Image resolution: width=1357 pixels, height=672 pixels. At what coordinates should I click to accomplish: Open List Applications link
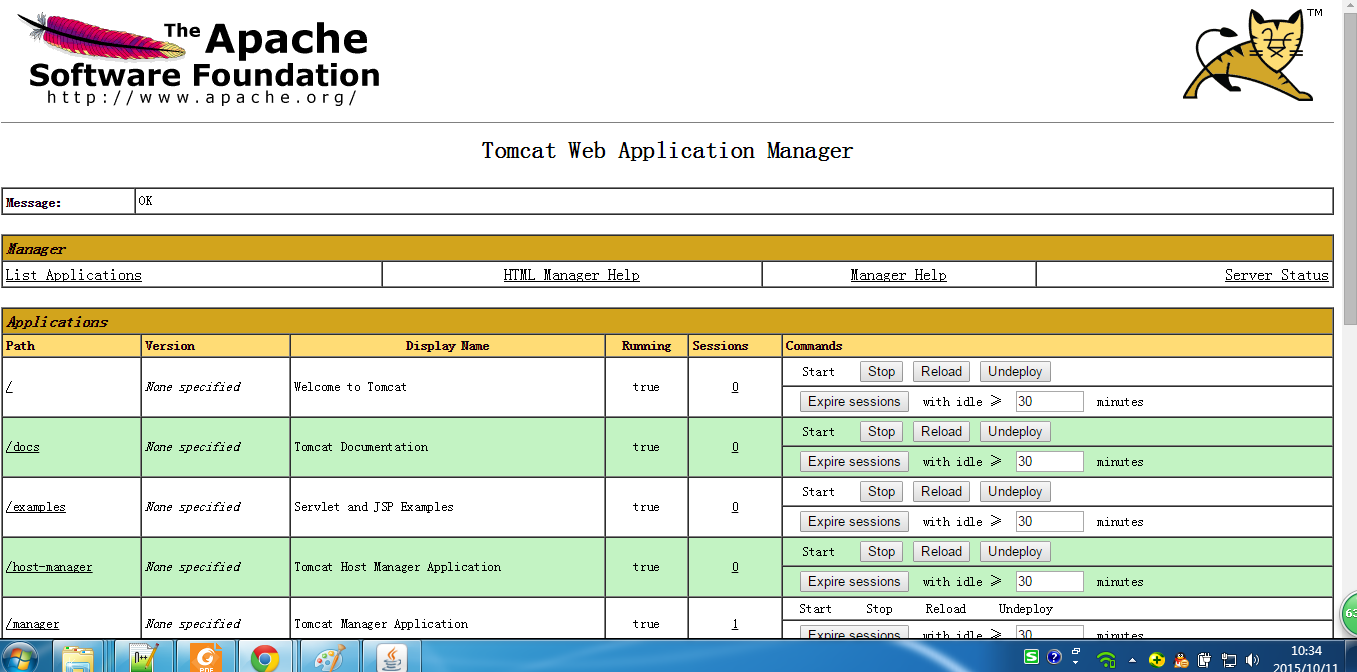[74, 275]
